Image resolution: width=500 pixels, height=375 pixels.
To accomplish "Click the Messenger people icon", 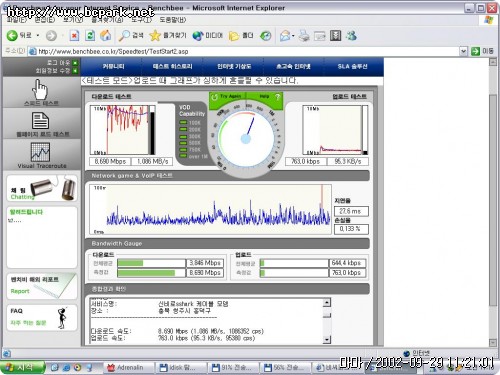I will click(x=351, y=36).
